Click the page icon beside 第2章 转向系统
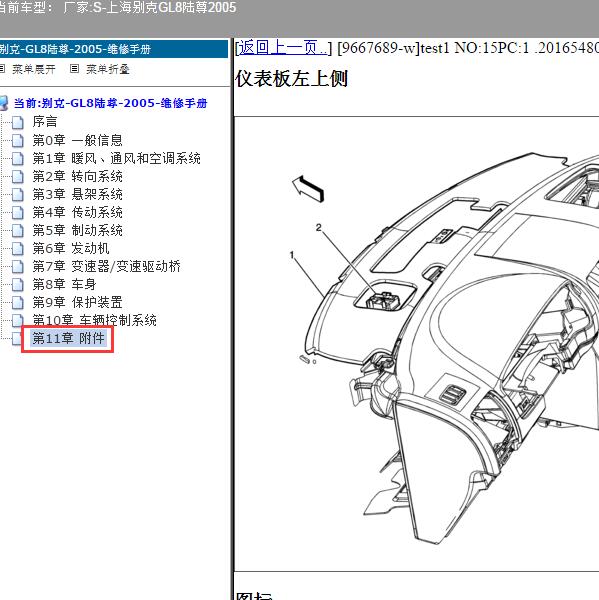Viewport: 599px width, 600px height. coord(18,176)
